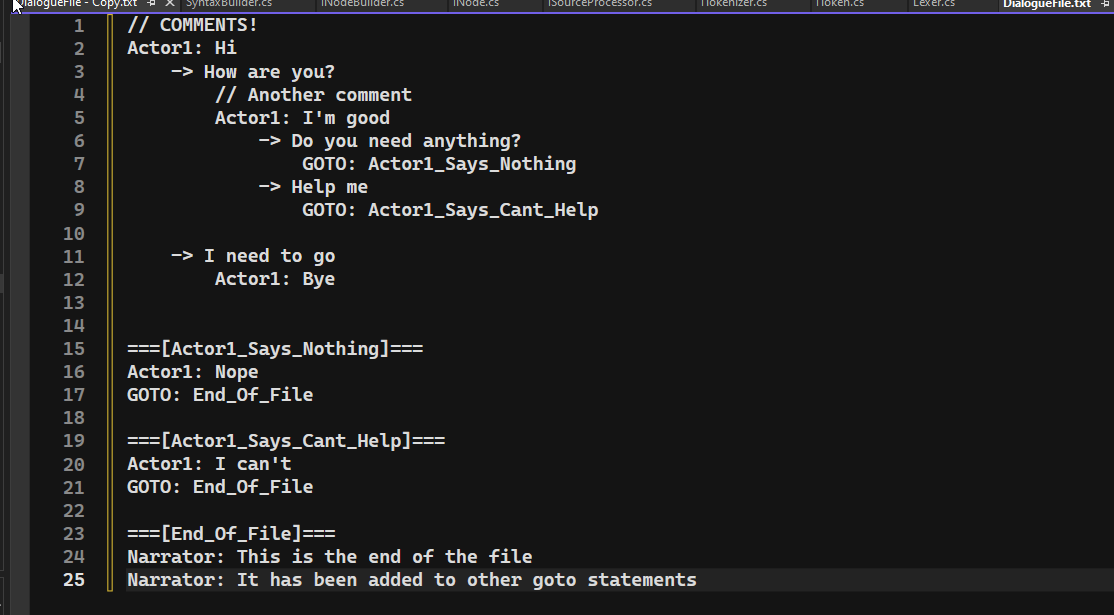Open the Tokenizer.cs tab
1114x615 pixels.
click(733, 4)
